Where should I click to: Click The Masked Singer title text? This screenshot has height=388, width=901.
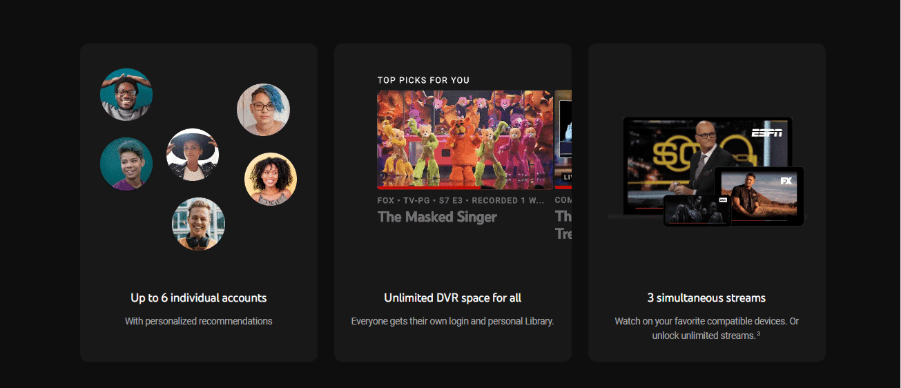[x=437, y=217]
